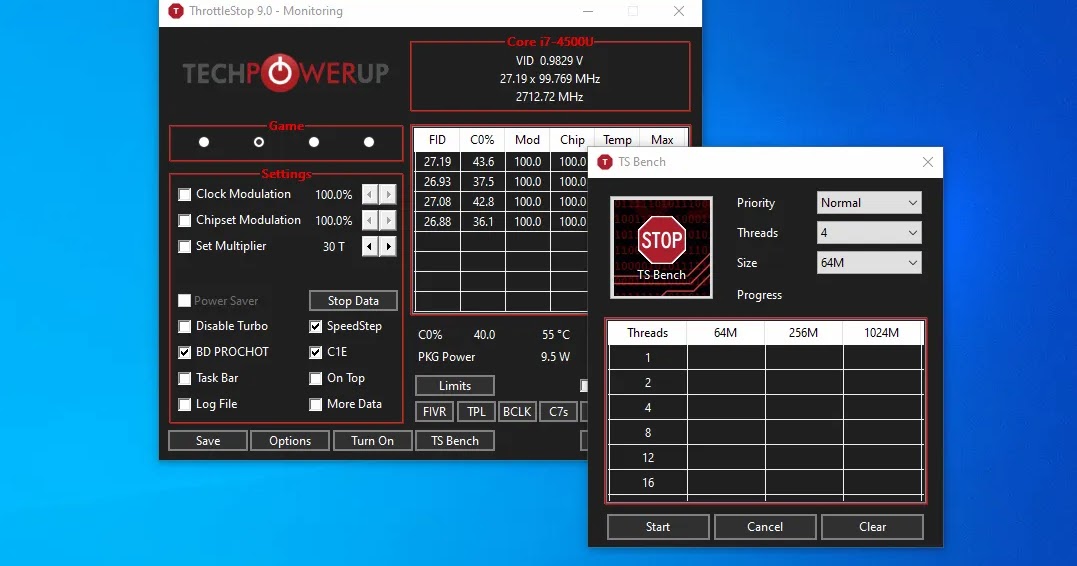Click the bench table row for 8 threads
Screen dimensions: 1077x566
point(766,433)
